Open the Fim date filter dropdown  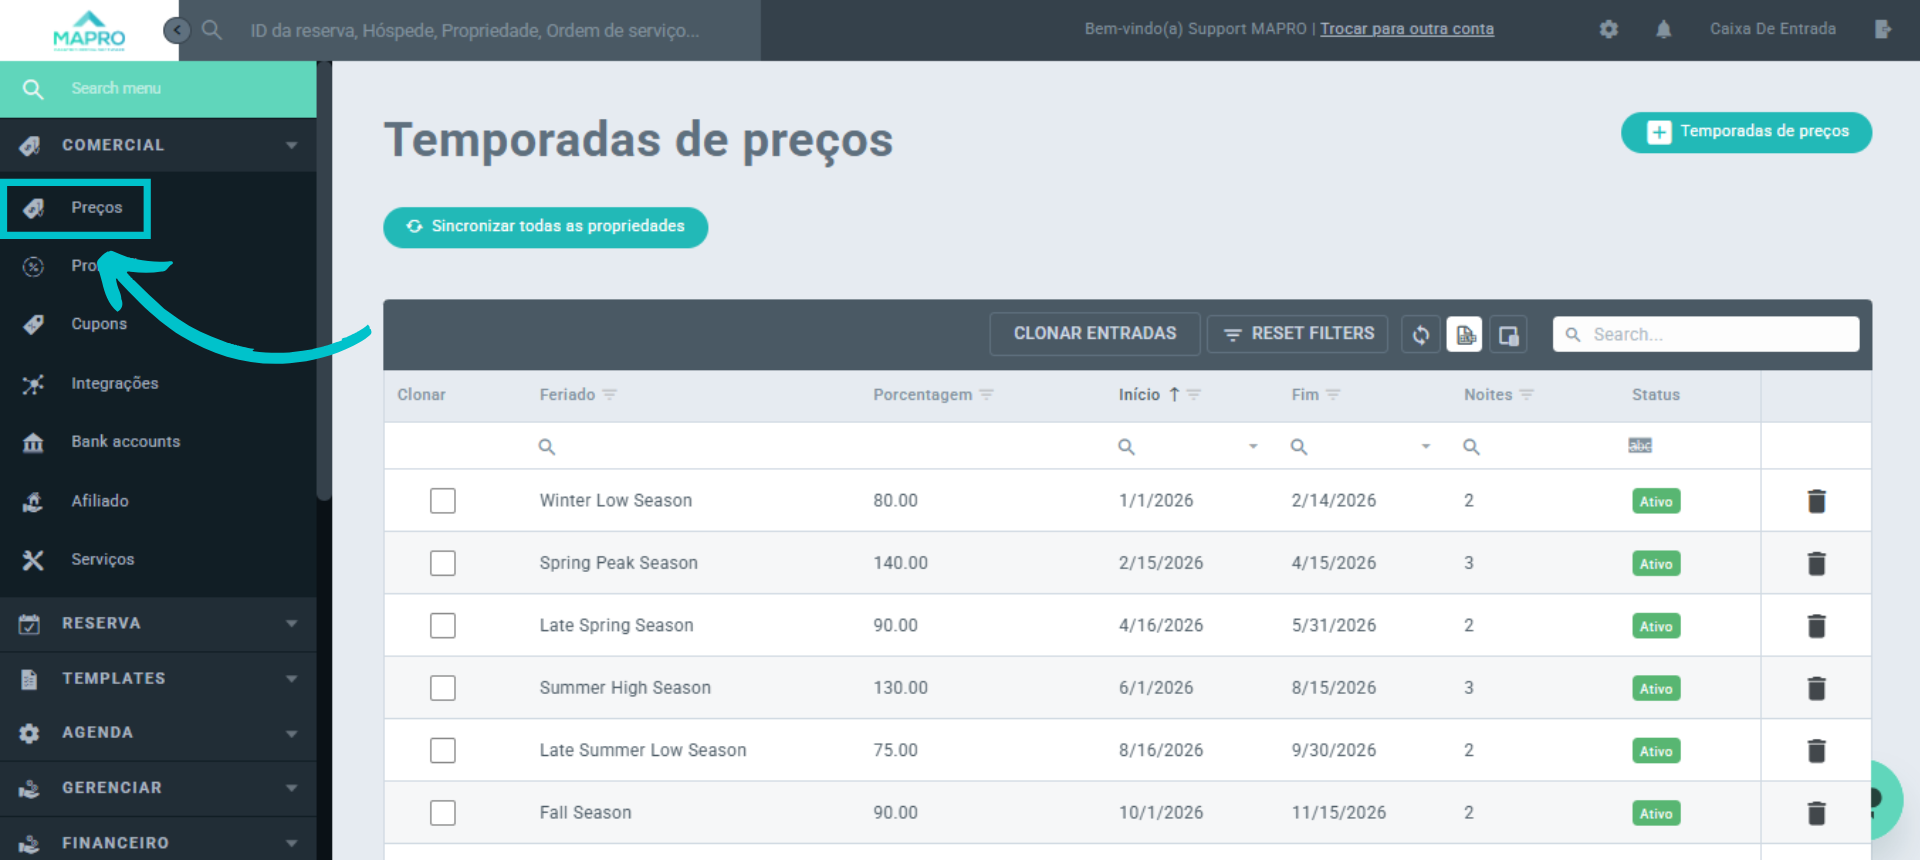[1425, 447]
